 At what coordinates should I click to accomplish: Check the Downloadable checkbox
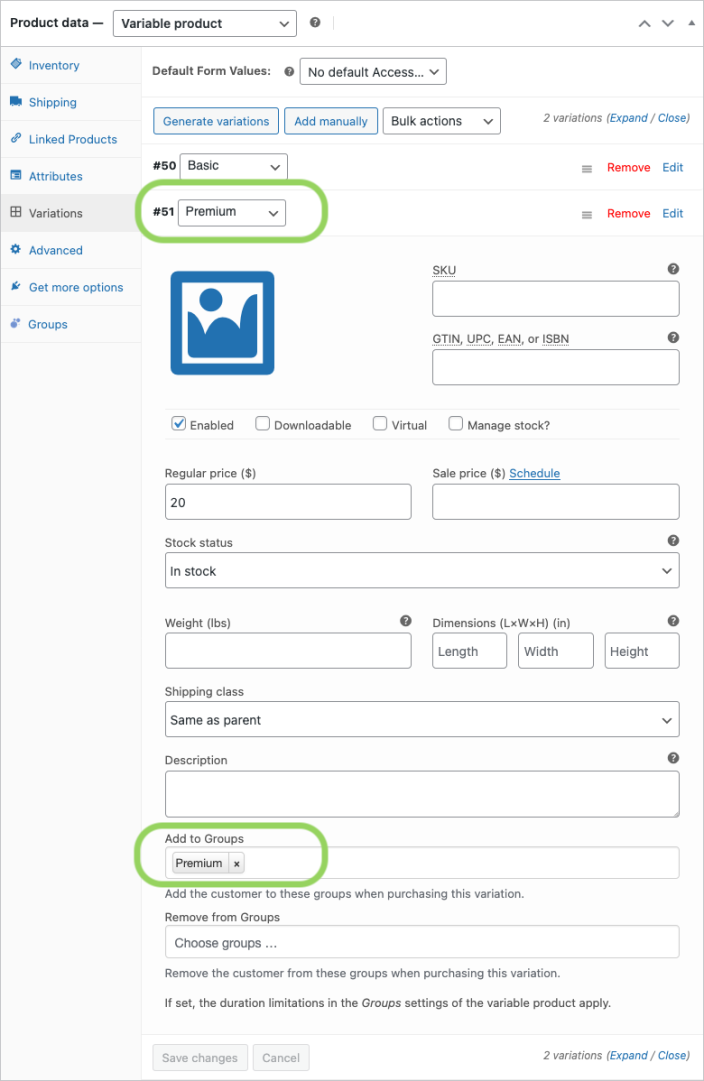(263, 423)
